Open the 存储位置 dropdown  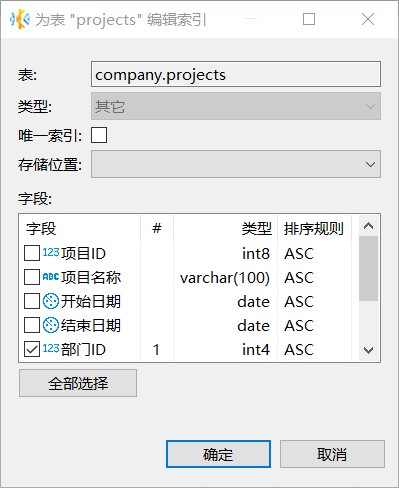236,164
